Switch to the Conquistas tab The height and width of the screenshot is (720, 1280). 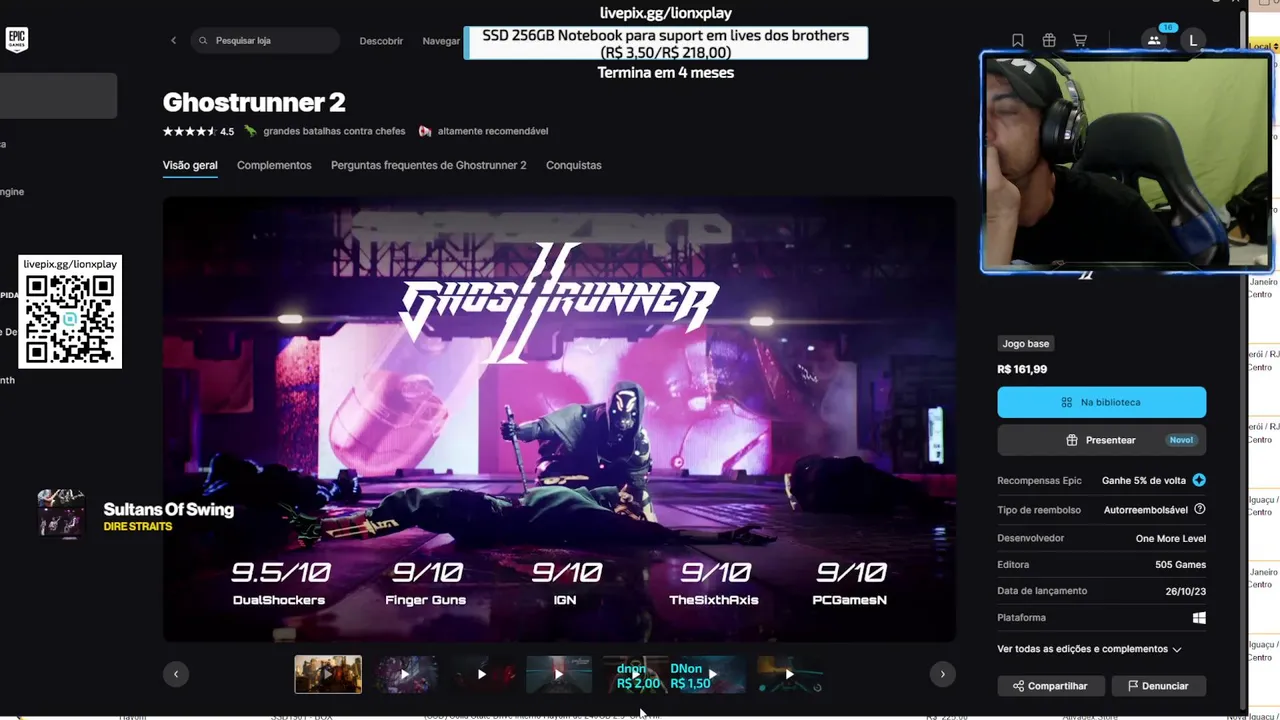pyautogui.click(x=574, y=165)
